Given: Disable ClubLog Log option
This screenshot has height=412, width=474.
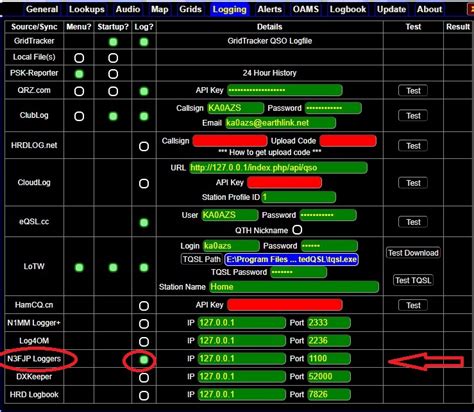Looking at the screenshot, I should tap(144, 116).
